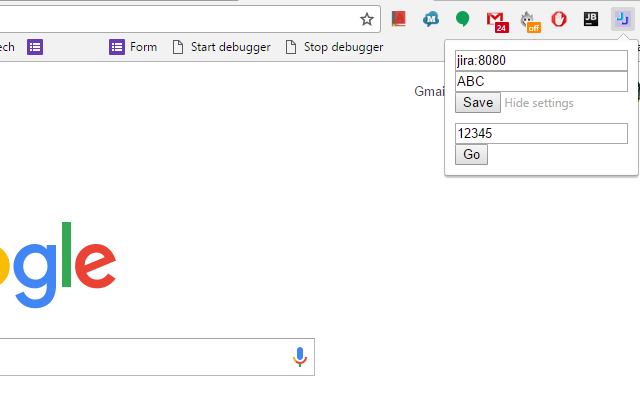Screen dimensions: 640x400
Task: Click the Stop debugger bookmarklet
Action: pyautogui.click(x=334, y=47)
